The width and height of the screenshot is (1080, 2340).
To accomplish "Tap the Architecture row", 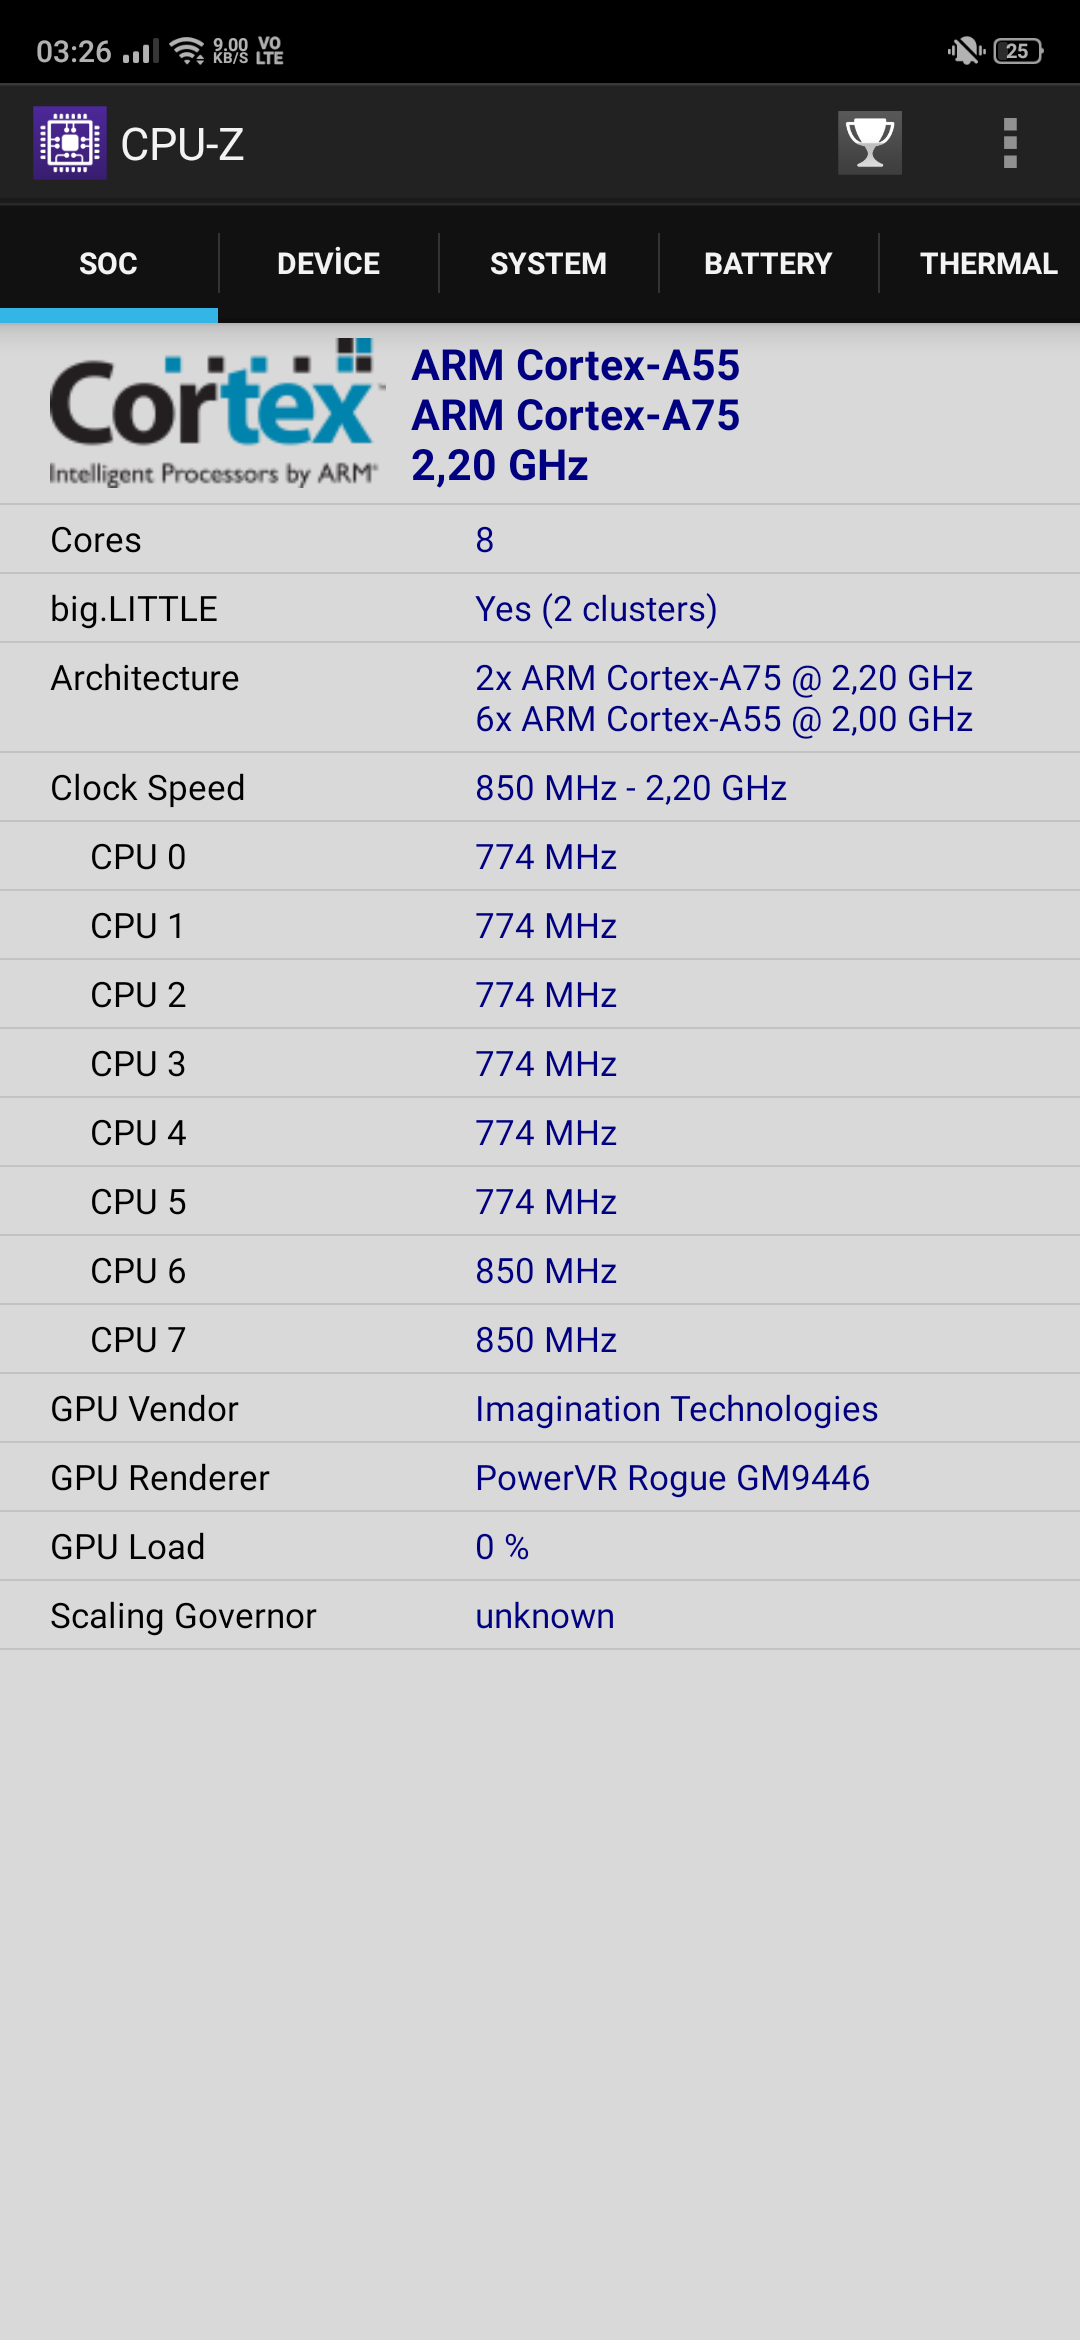I will pyautogui.click(x=540, y=698).
